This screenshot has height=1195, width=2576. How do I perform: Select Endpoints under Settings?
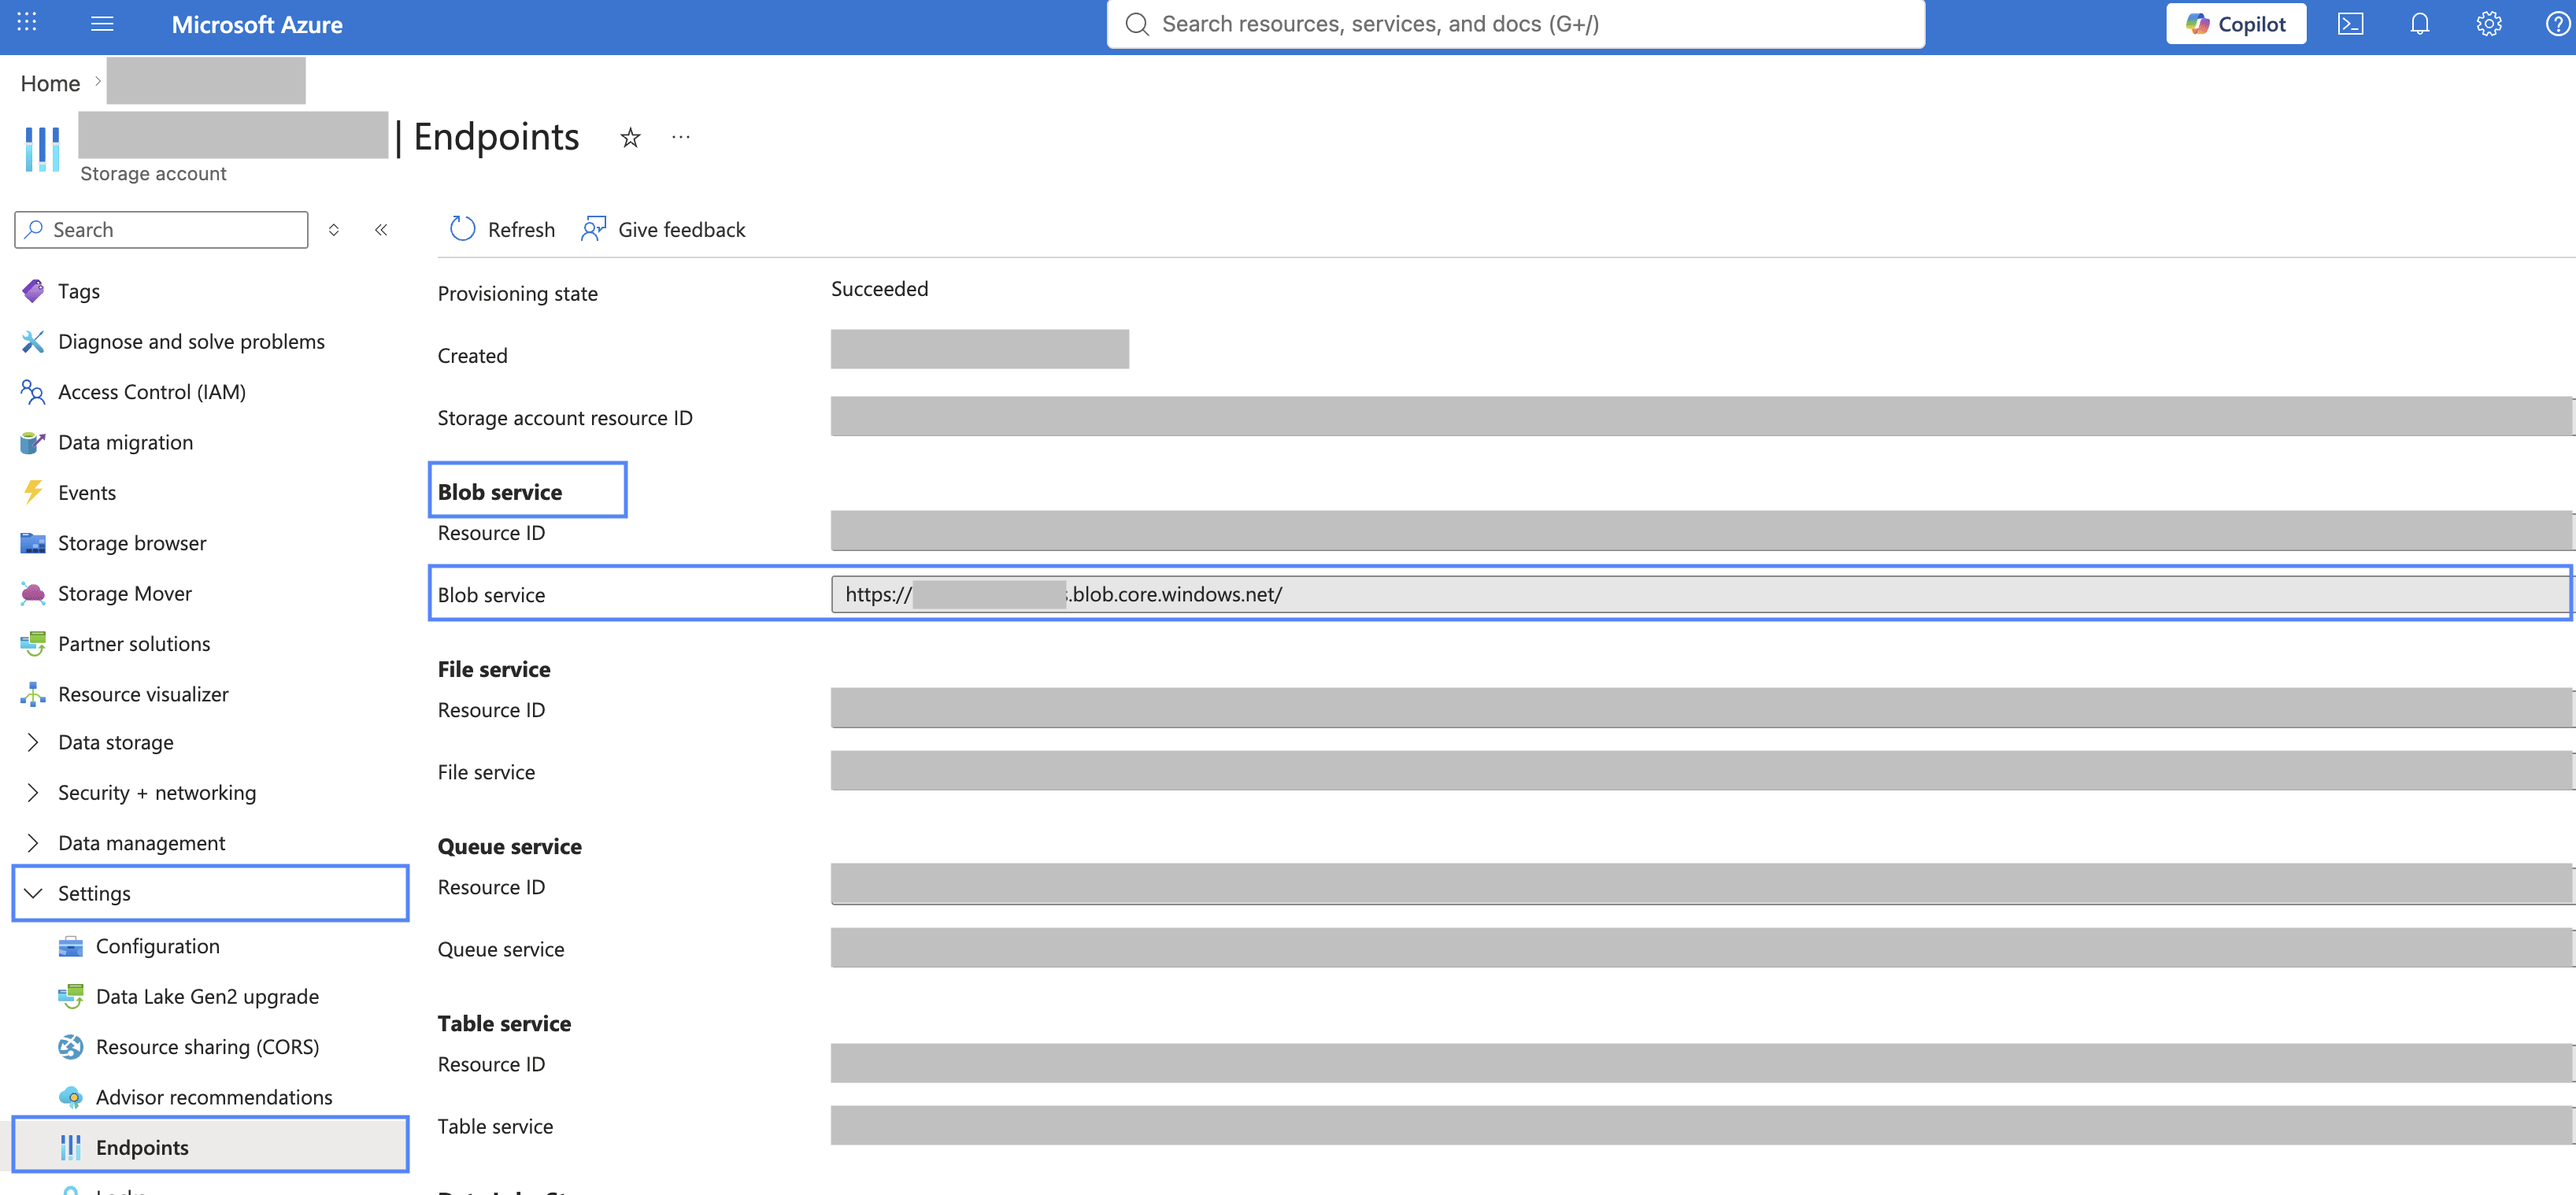pyautogui.click(x=210, y=1147)
